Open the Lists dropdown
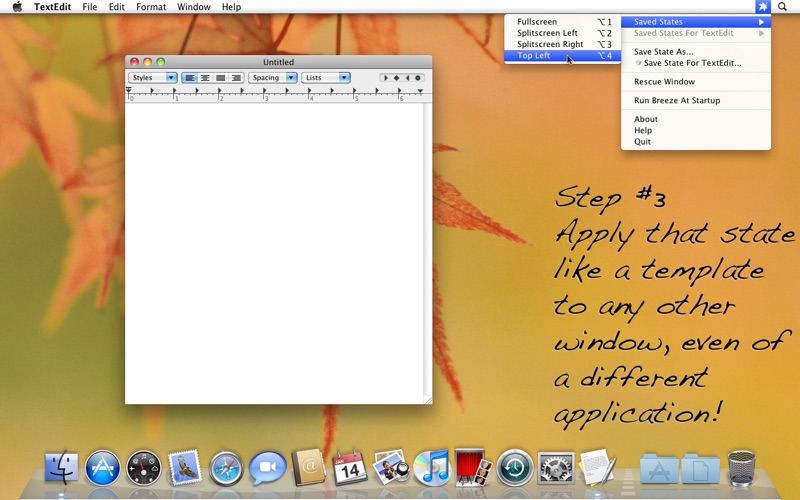Image resolution: width=800 pixels, height=500 pixels. [x=326, y=78]
